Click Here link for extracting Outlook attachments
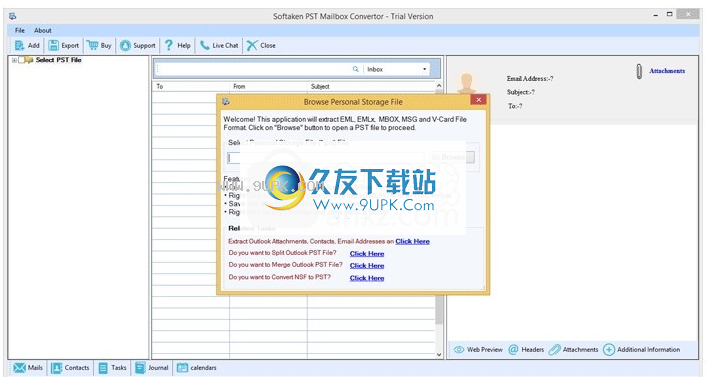The image size is (706, 377). point(412,241)
